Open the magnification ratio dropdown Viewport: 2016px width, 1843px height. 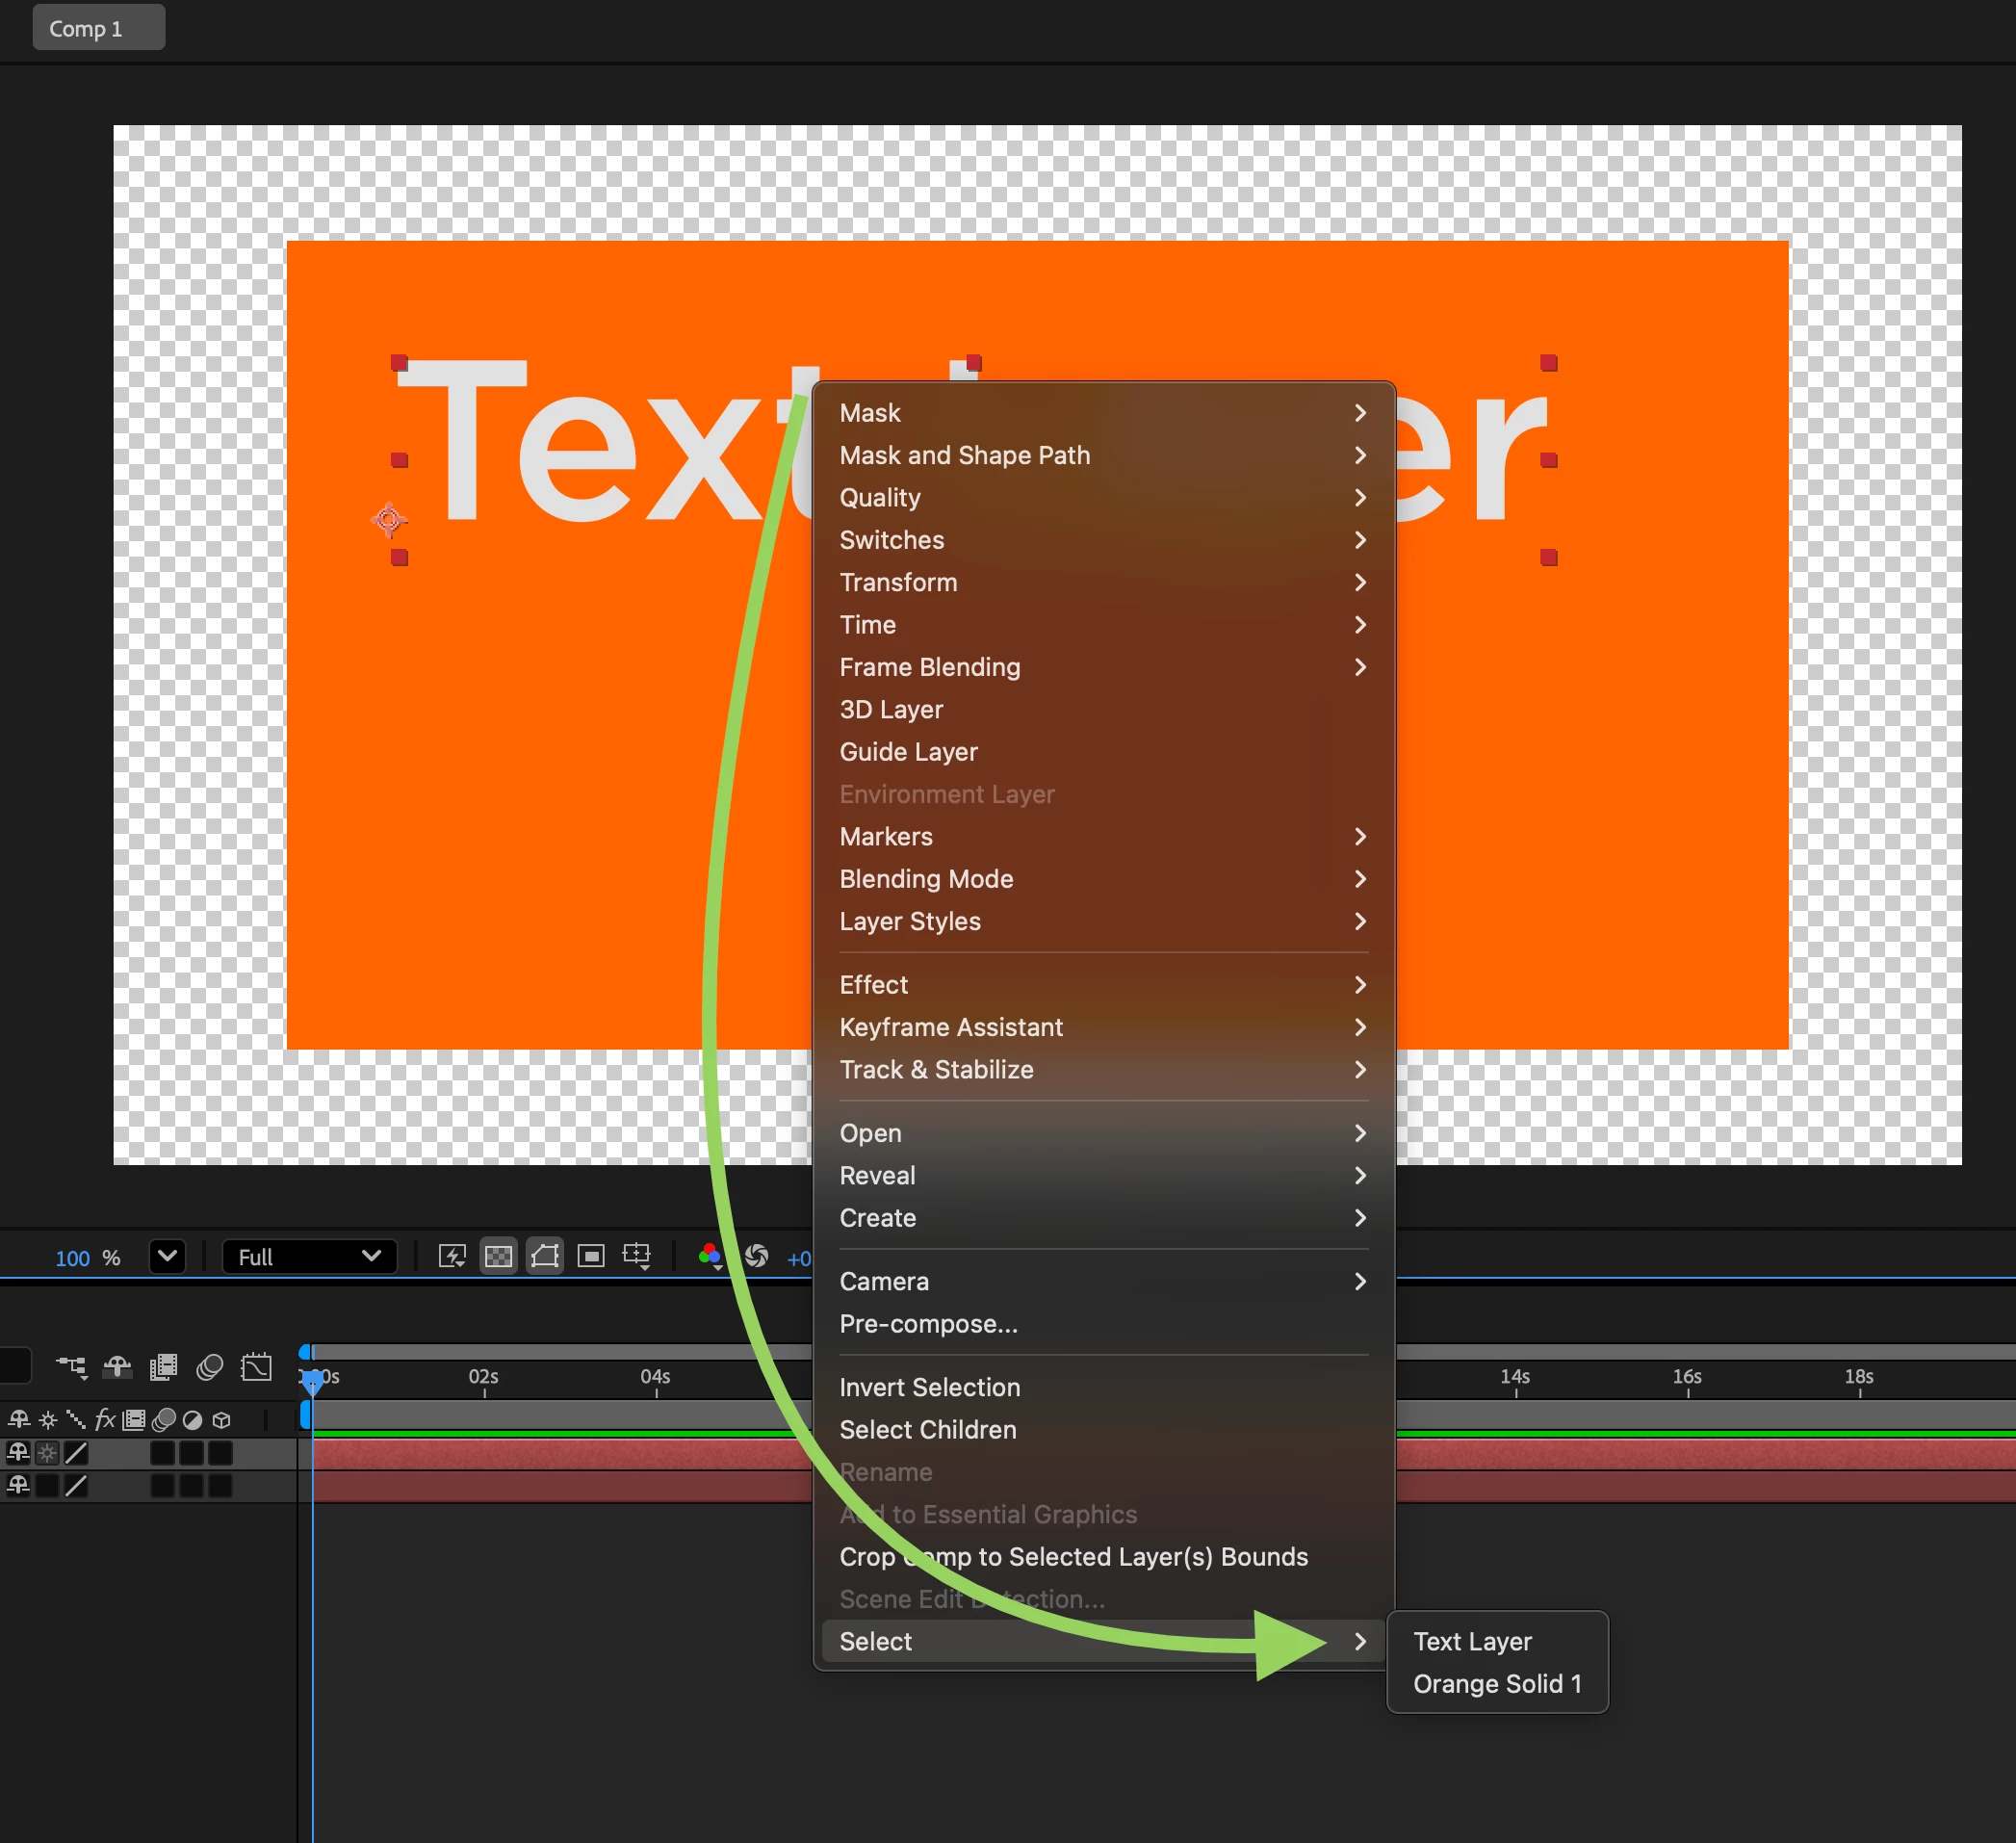pyautogui.click(x=167, y=1256)
